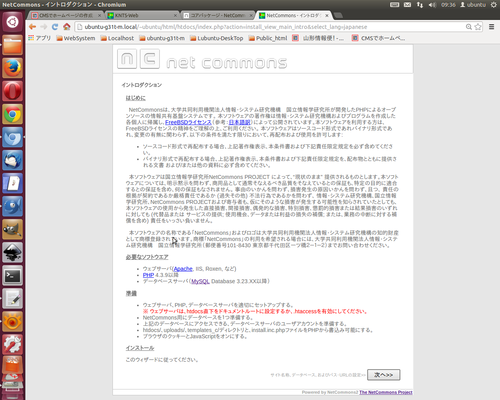
Task: Expand Localhost bookmark folder
Action: 117,38
